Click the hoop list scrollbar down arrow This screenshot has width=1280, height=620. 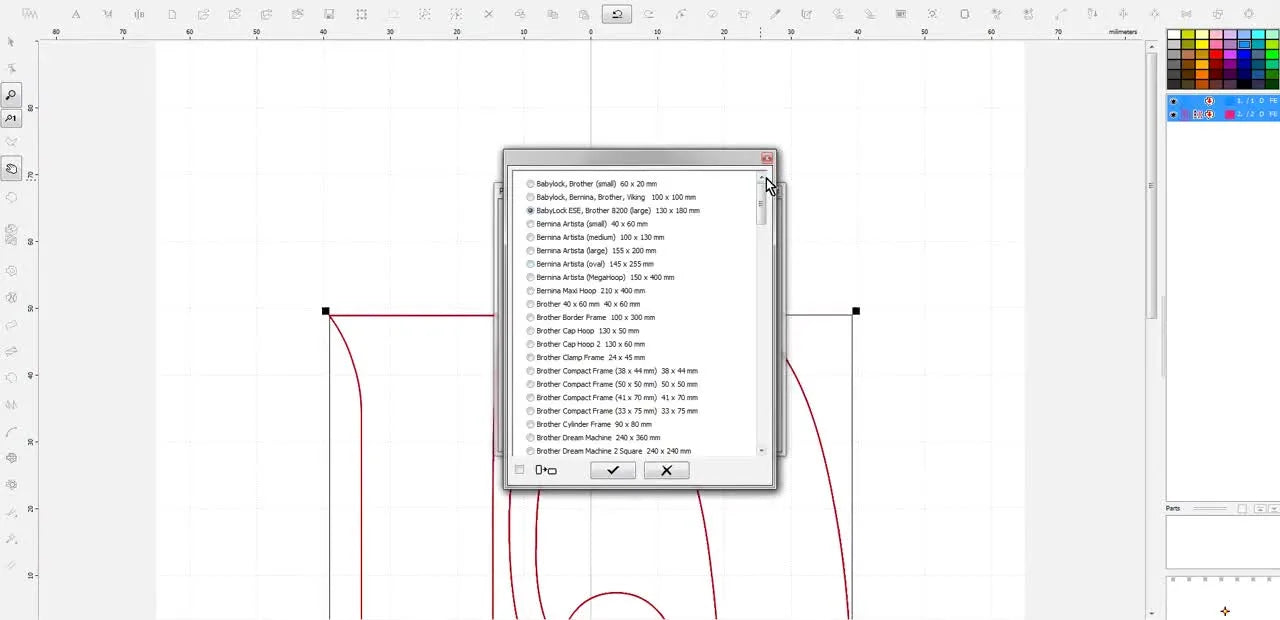point(762,450)
